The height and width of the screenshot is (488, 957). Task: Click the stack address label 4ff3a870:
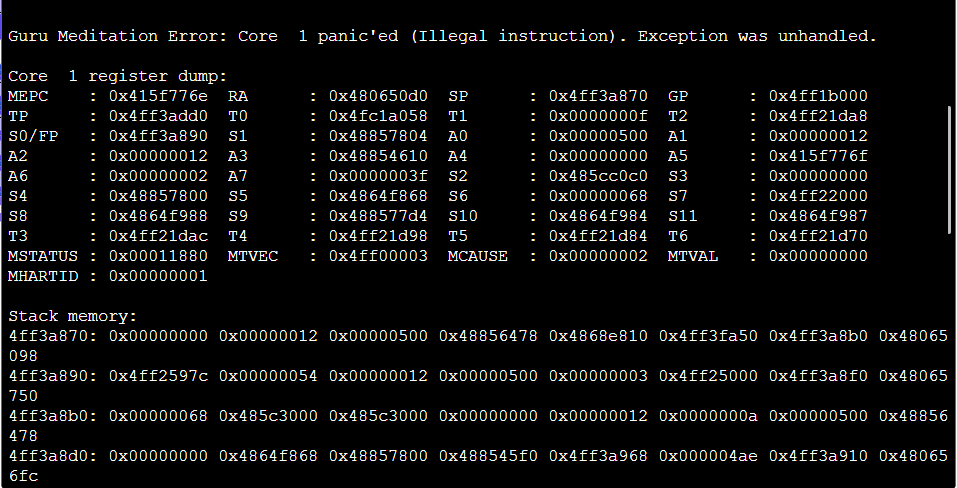52,337
